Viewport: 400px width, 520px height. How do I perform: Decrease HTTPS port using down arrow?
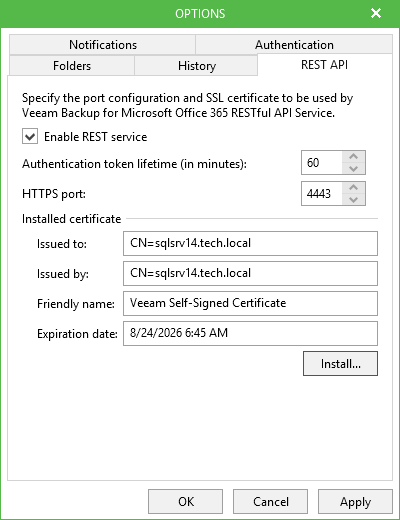pyautogui.click(x=354, y=199)
